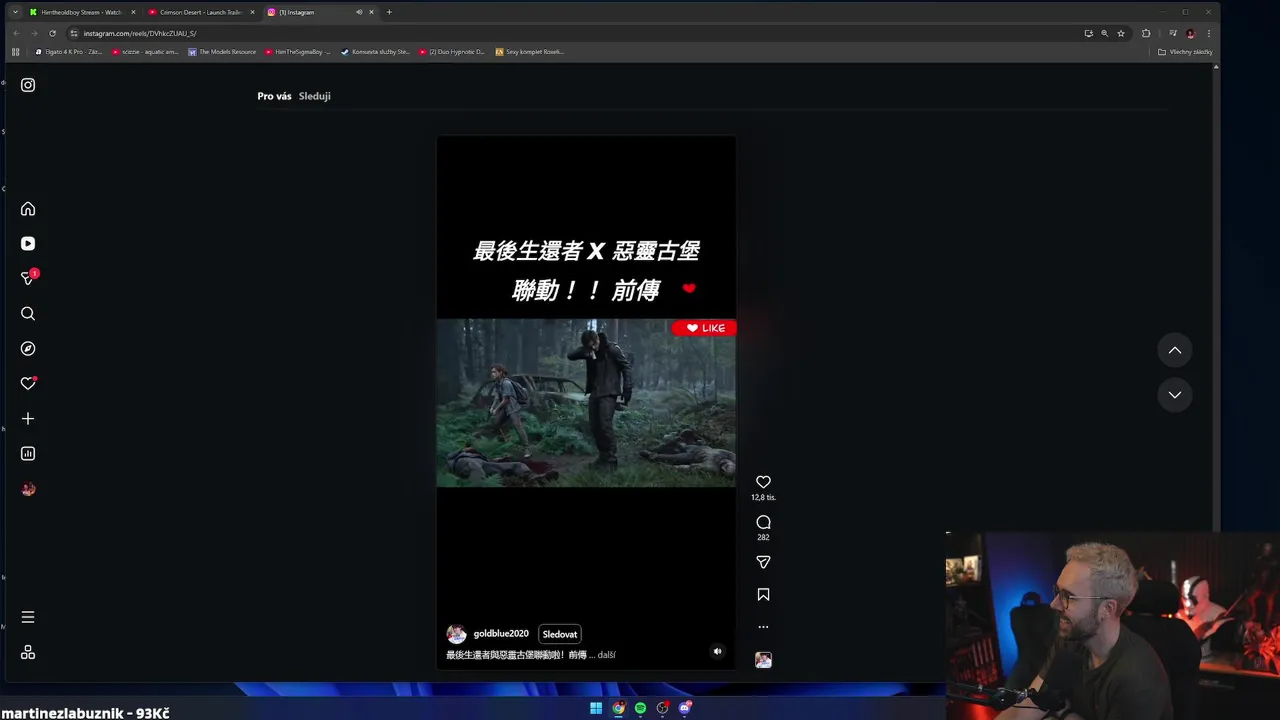This screenshot has height=720, width=1280.
Task: Open Duo Hypnotic bookmark
Action: [x=451, y=52]
